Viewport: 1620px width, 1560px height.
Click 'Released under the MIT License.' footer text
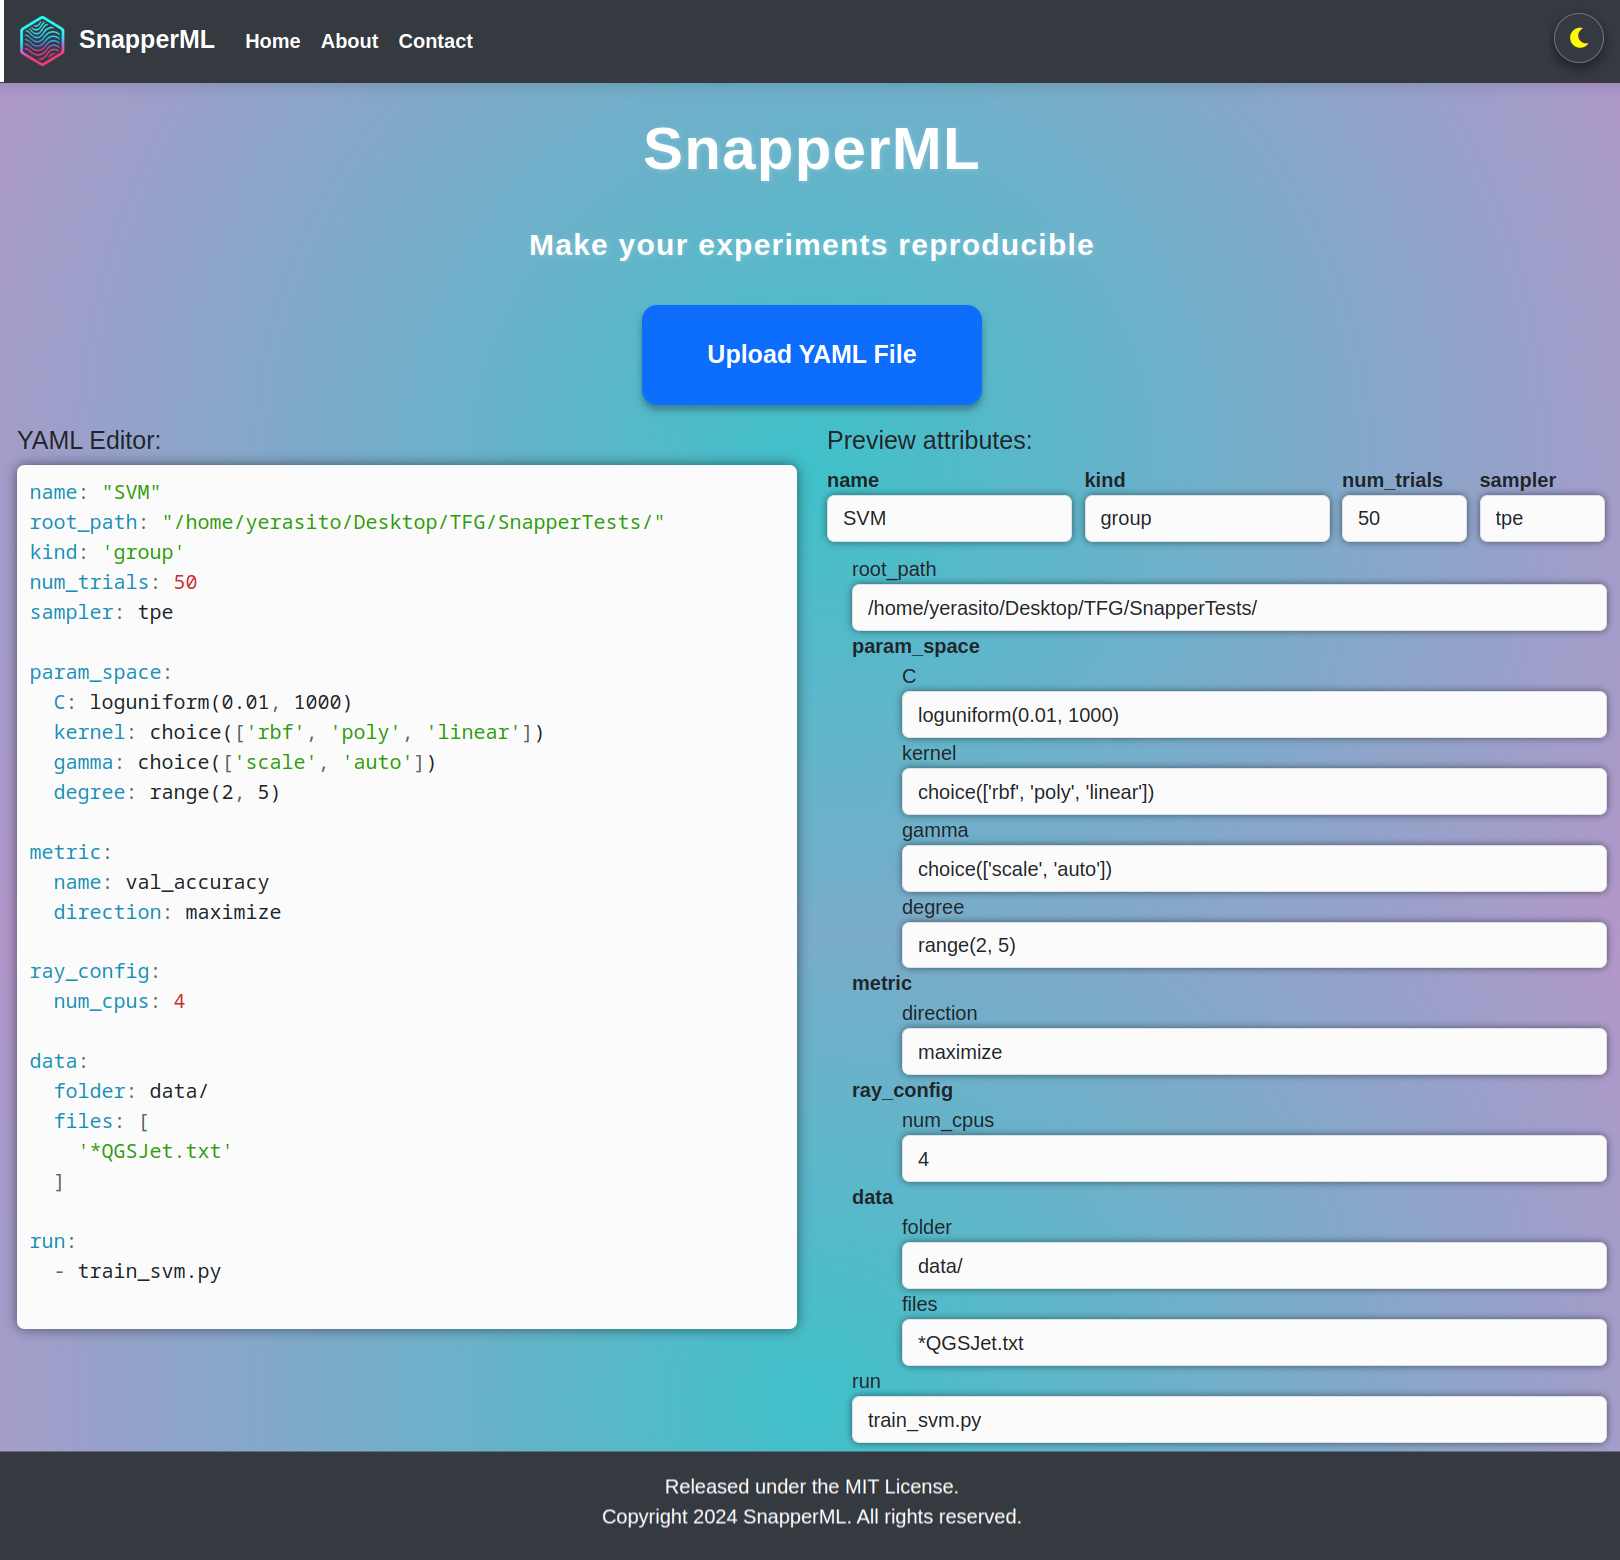click(812, 1486)
